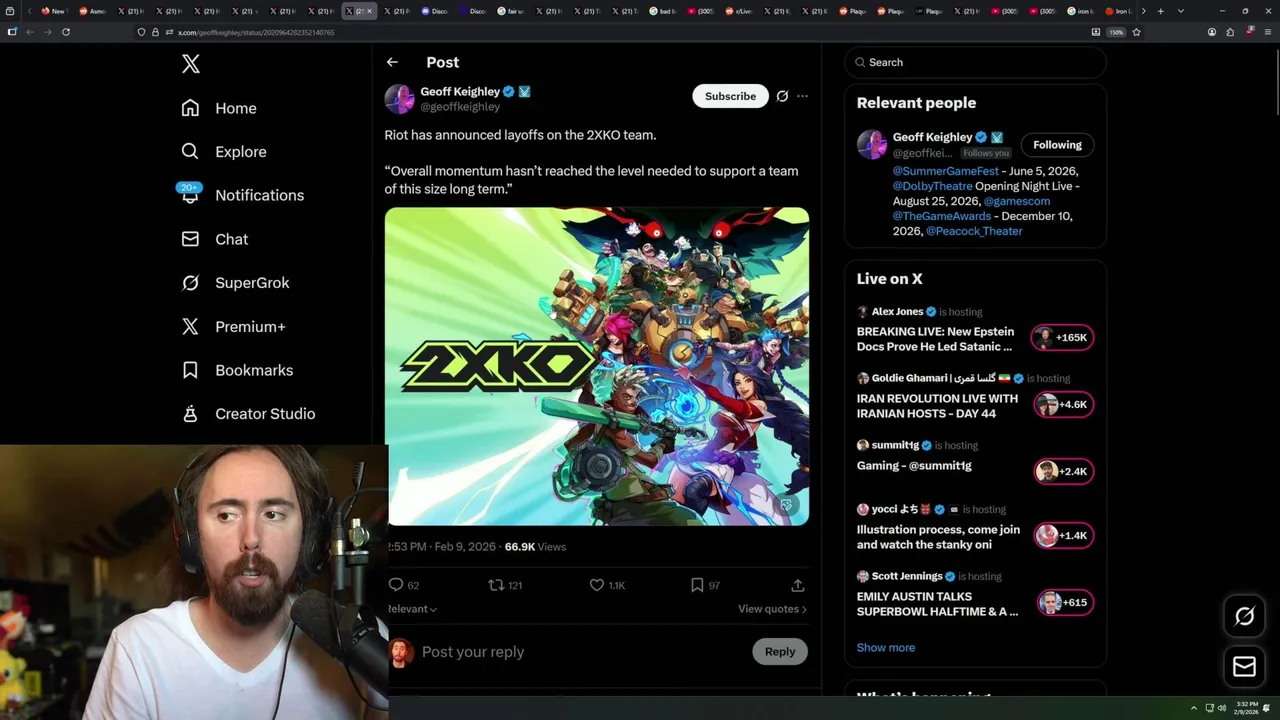Viewport: 1280px width, 720px height.
Task: Open the @Peacock_Theater link
Action: click(x=974, y=231)
